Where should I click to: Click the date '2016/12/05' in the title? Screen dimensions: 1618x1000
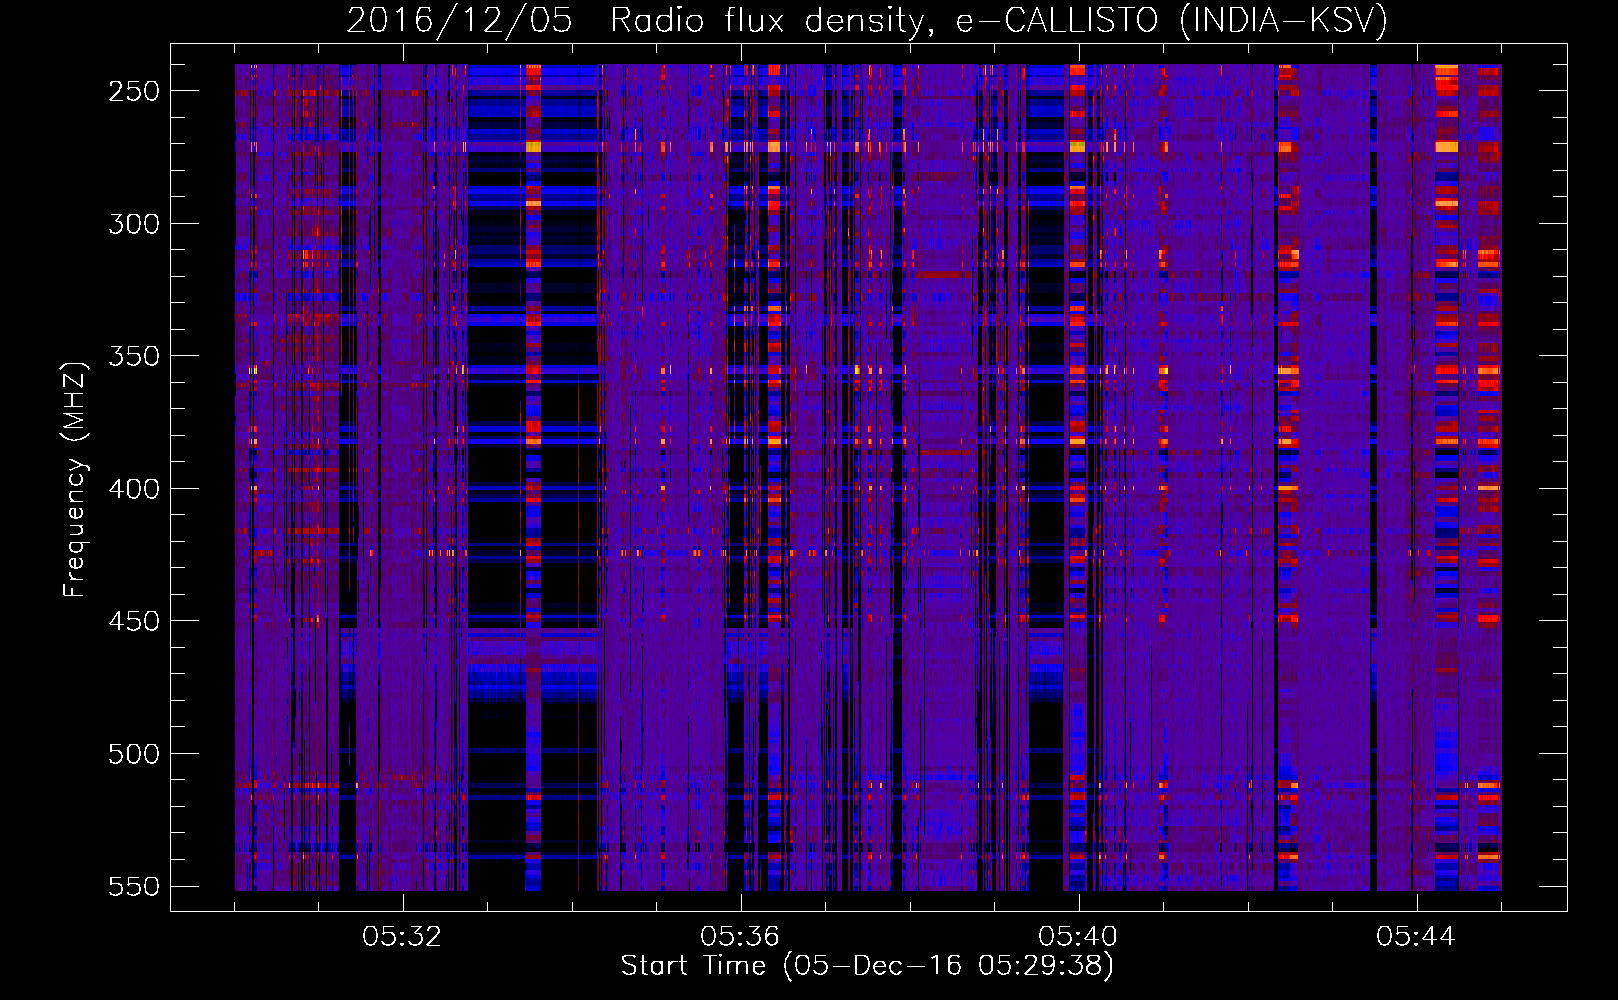point(460,21)
